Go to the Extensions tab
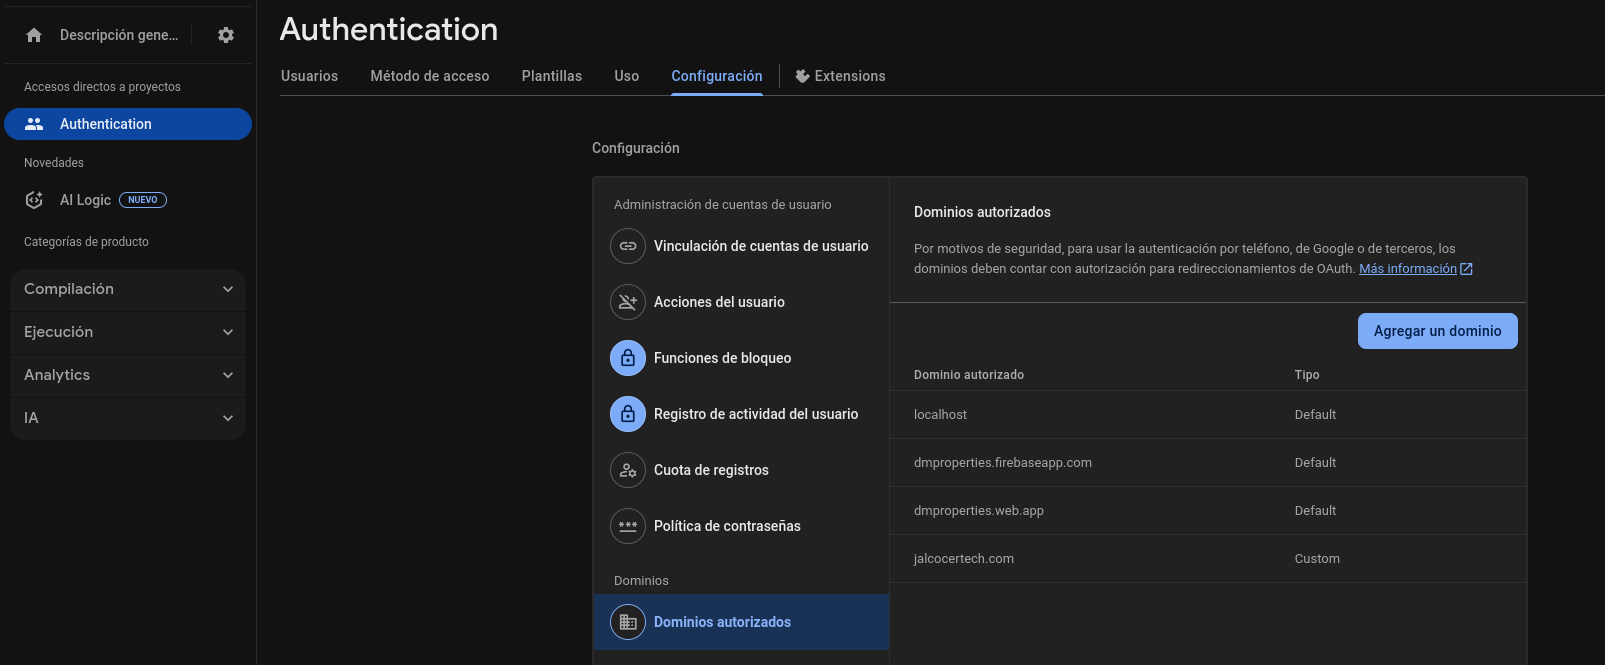 click(x=840, y=76)
